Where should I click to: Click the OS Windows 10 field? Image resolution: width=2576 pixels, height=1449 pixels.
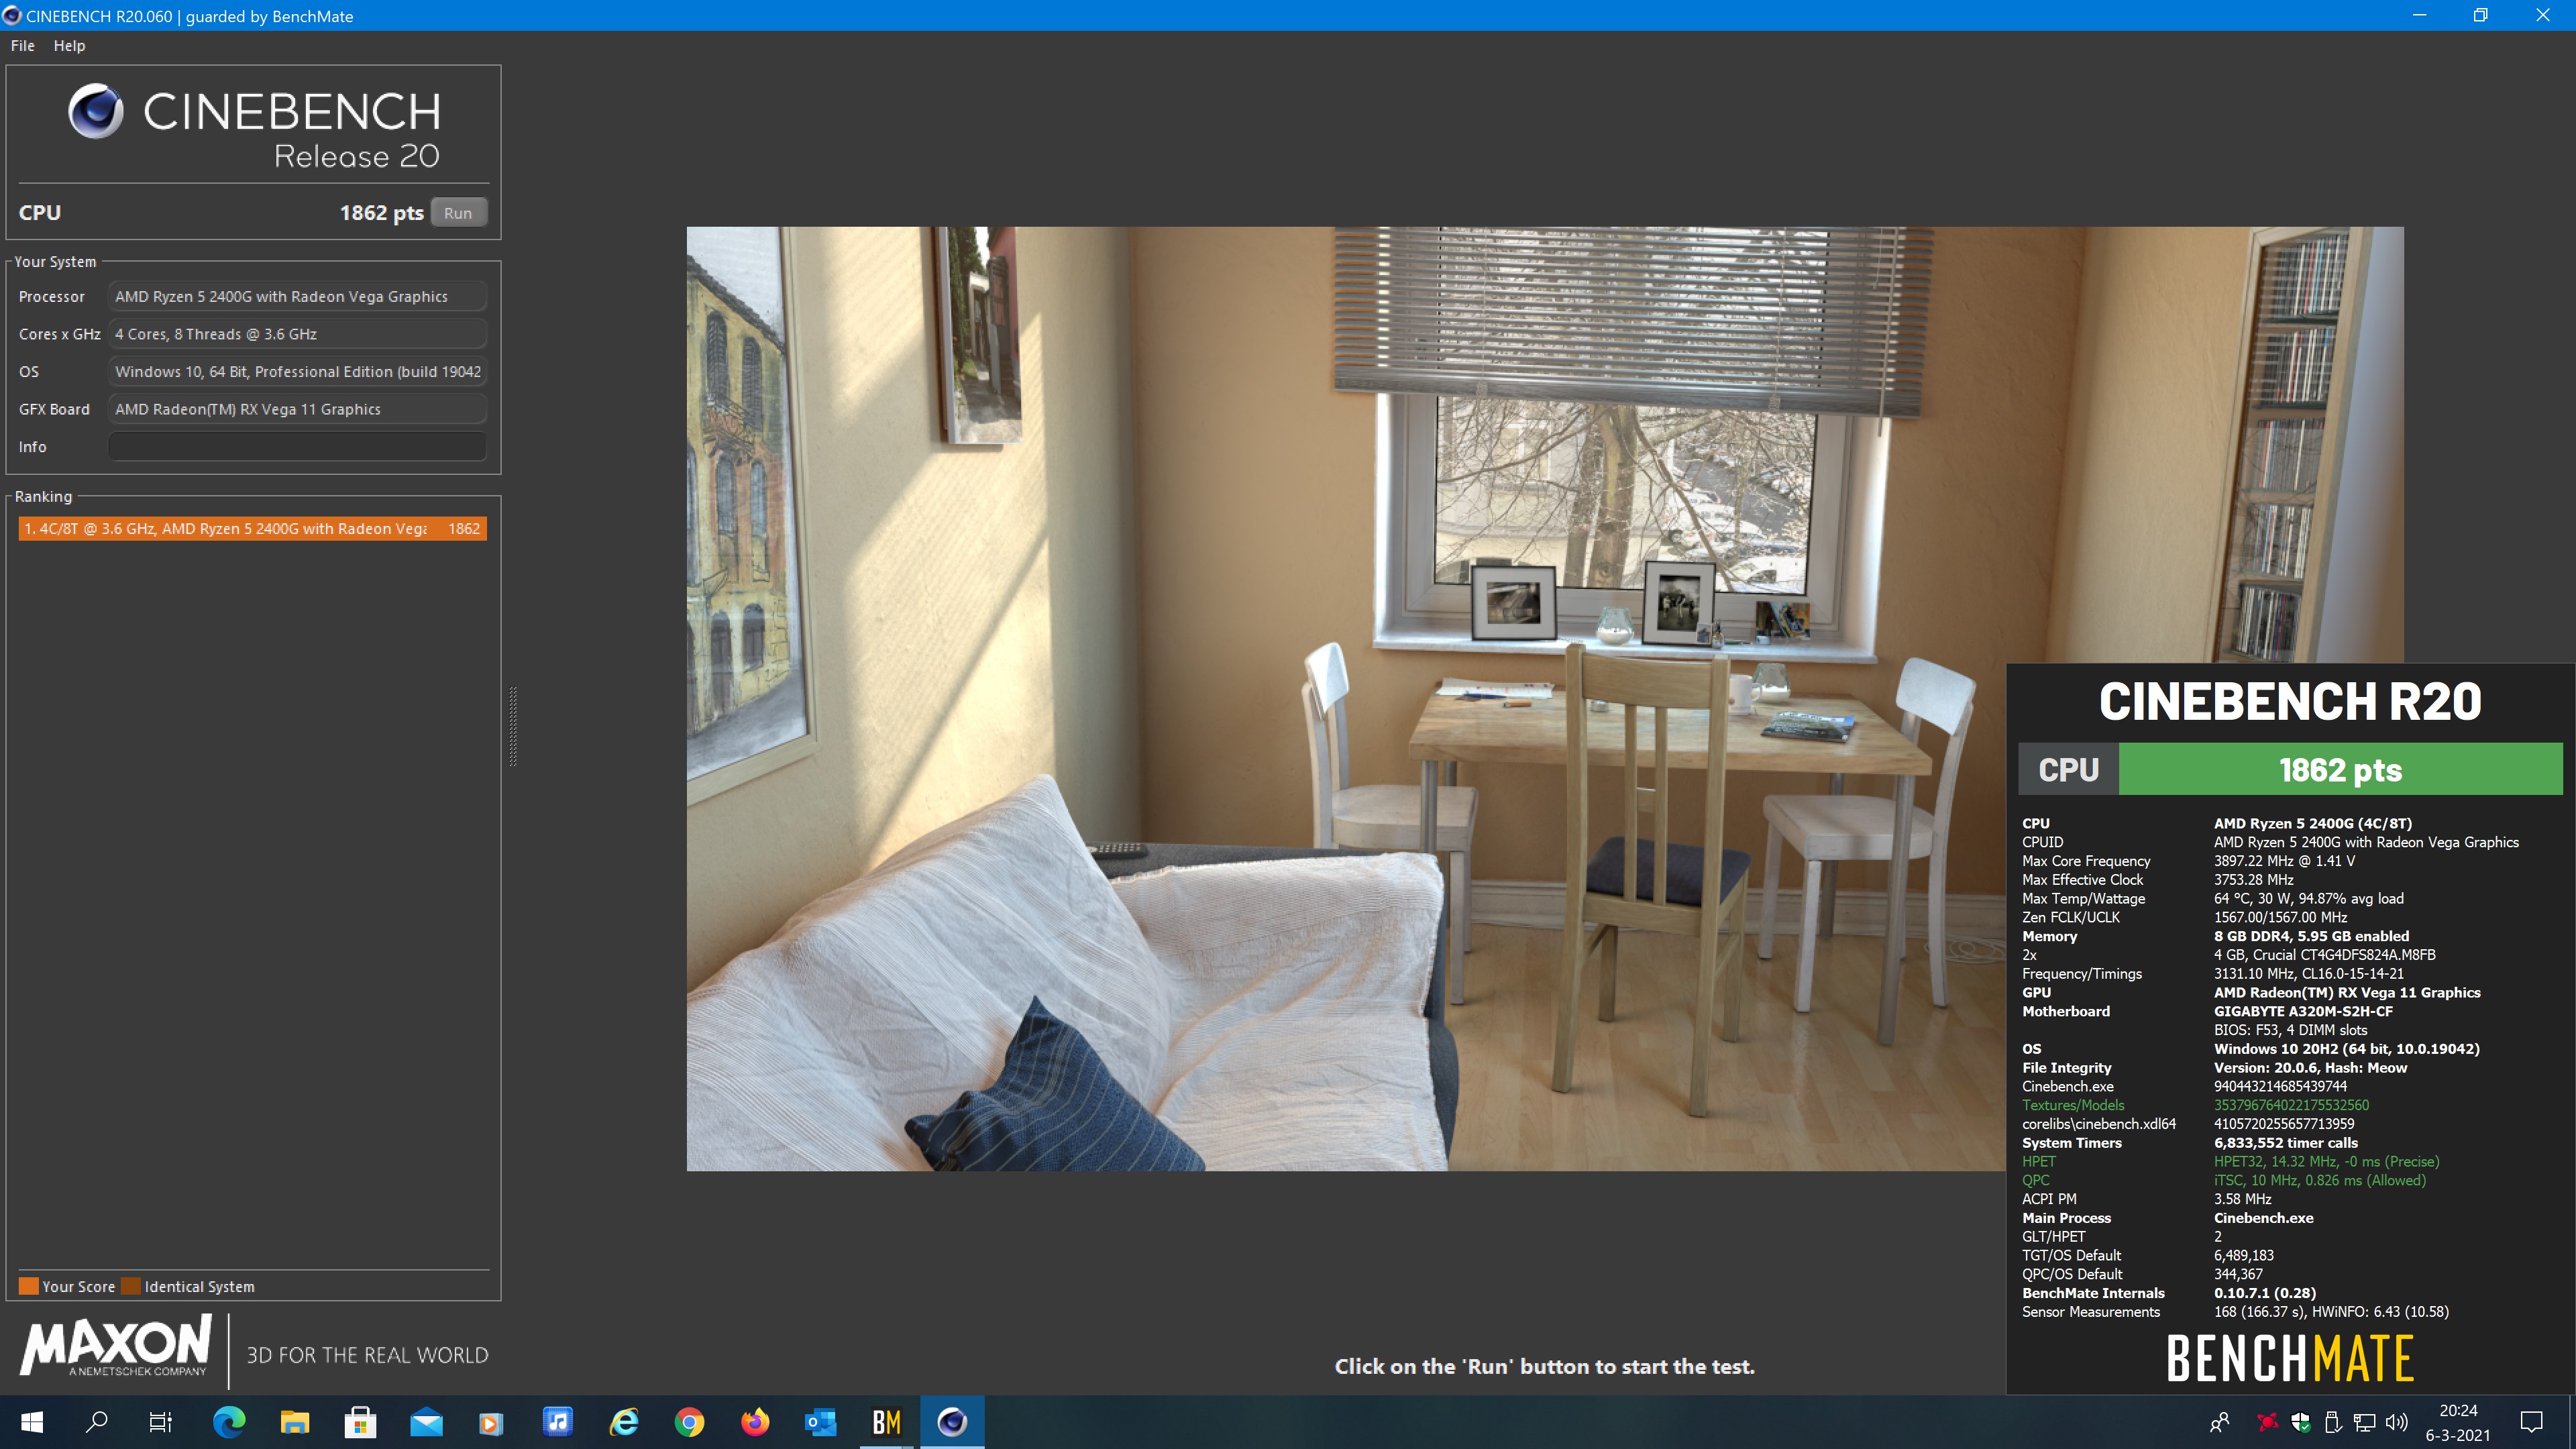point(297,372)
